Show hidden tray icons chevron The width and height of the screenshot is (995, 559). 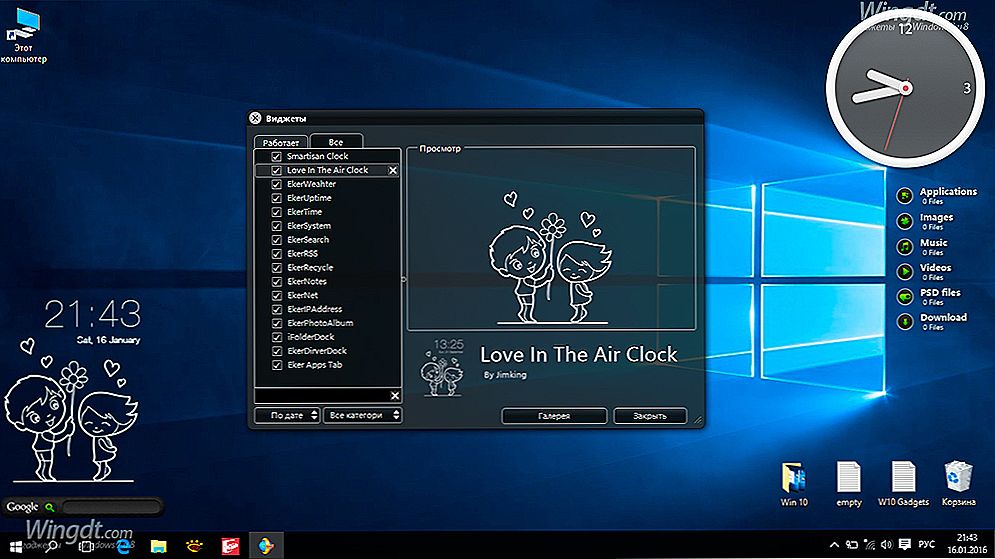(834, 545)
